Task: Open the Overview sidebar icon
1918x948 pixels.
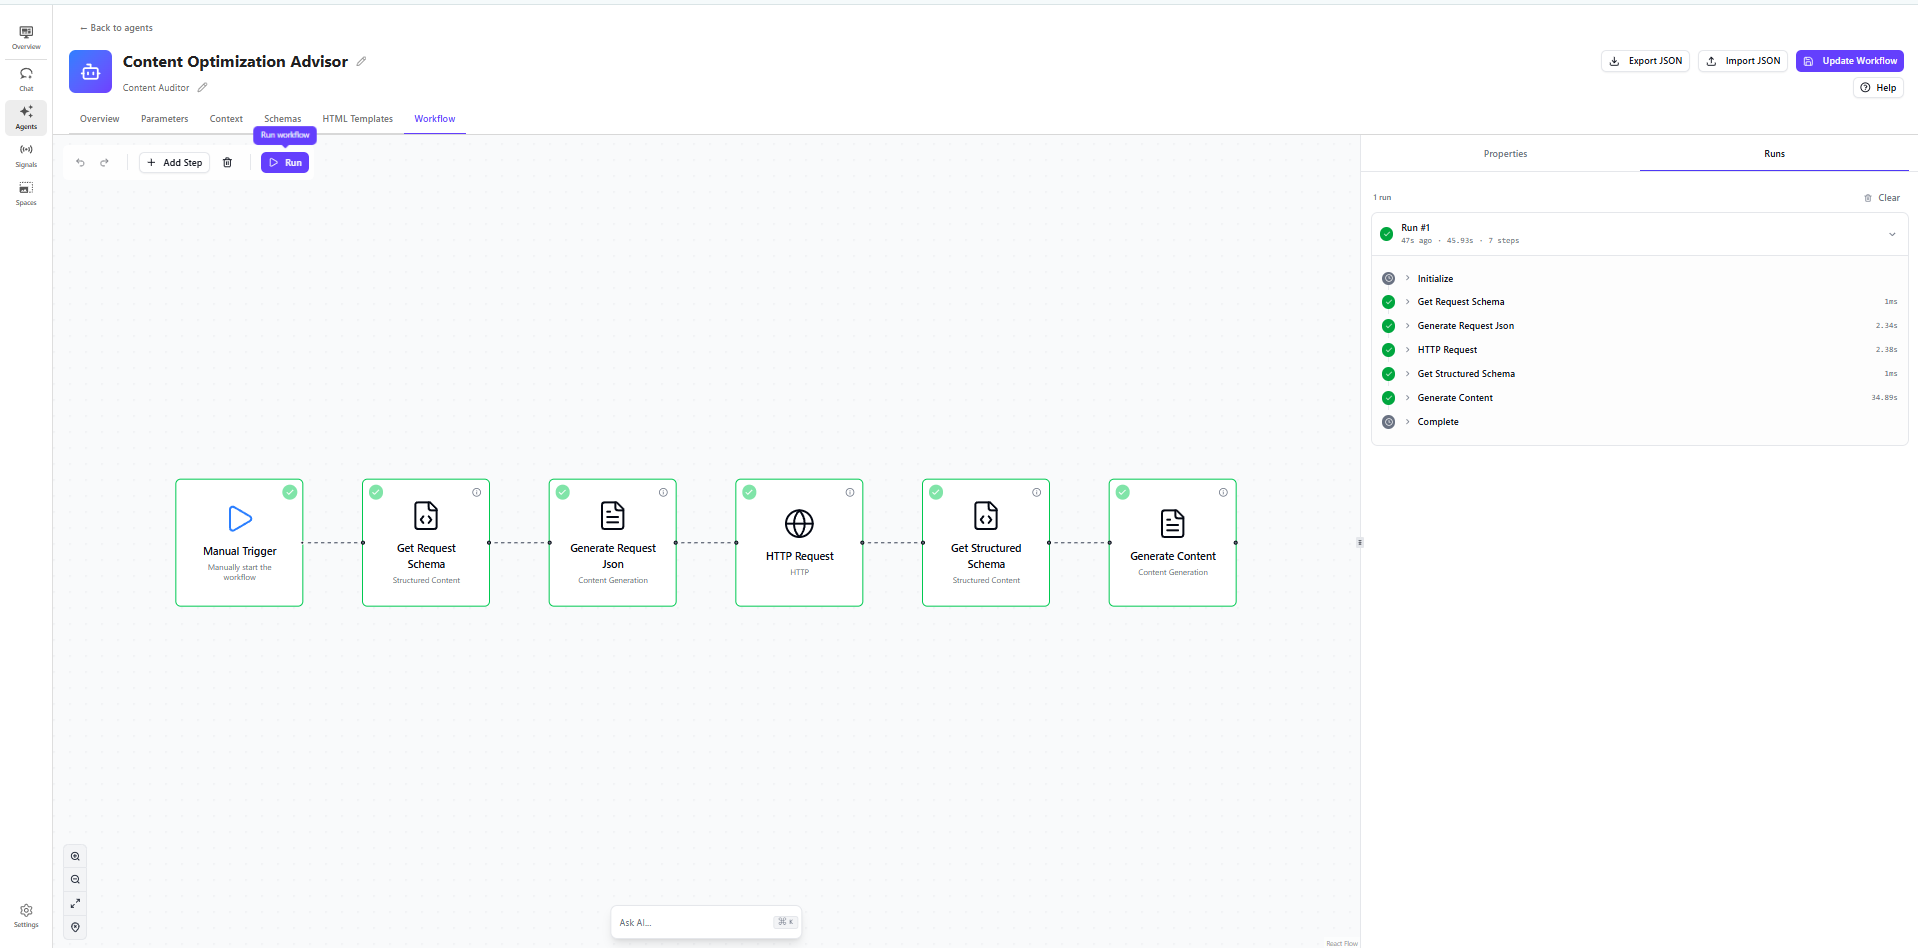Action: pyautogui.click(x=26, y=37)
